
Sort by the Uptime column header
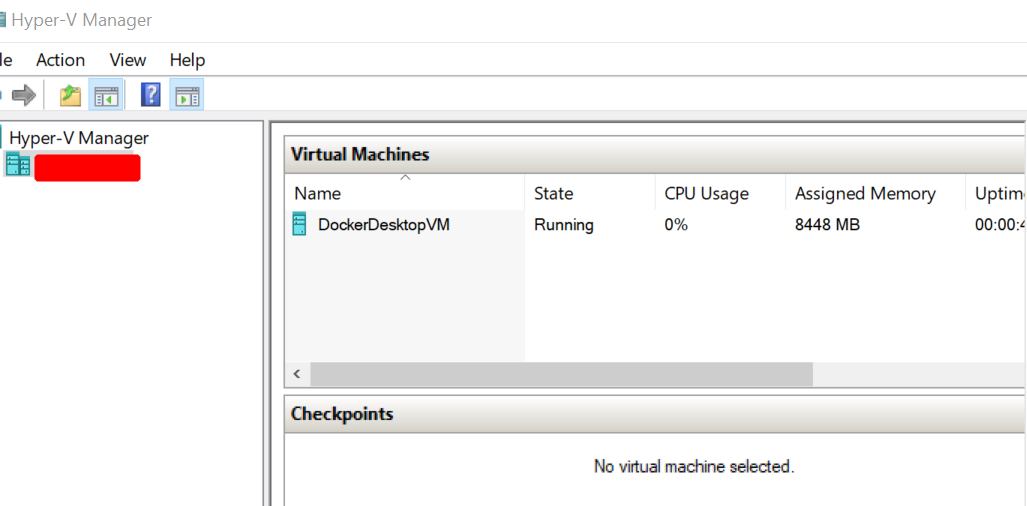click(x=996, y=194)
